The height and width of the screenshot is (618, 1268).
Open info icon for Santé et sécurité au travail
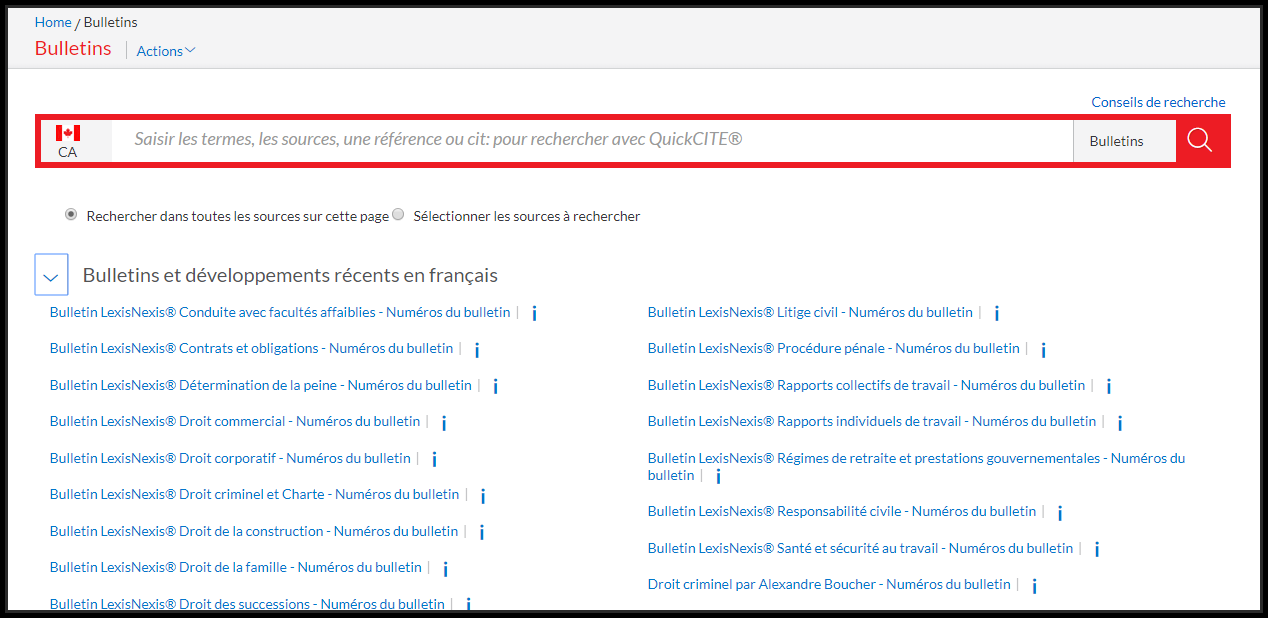[x=1097, y=549]
